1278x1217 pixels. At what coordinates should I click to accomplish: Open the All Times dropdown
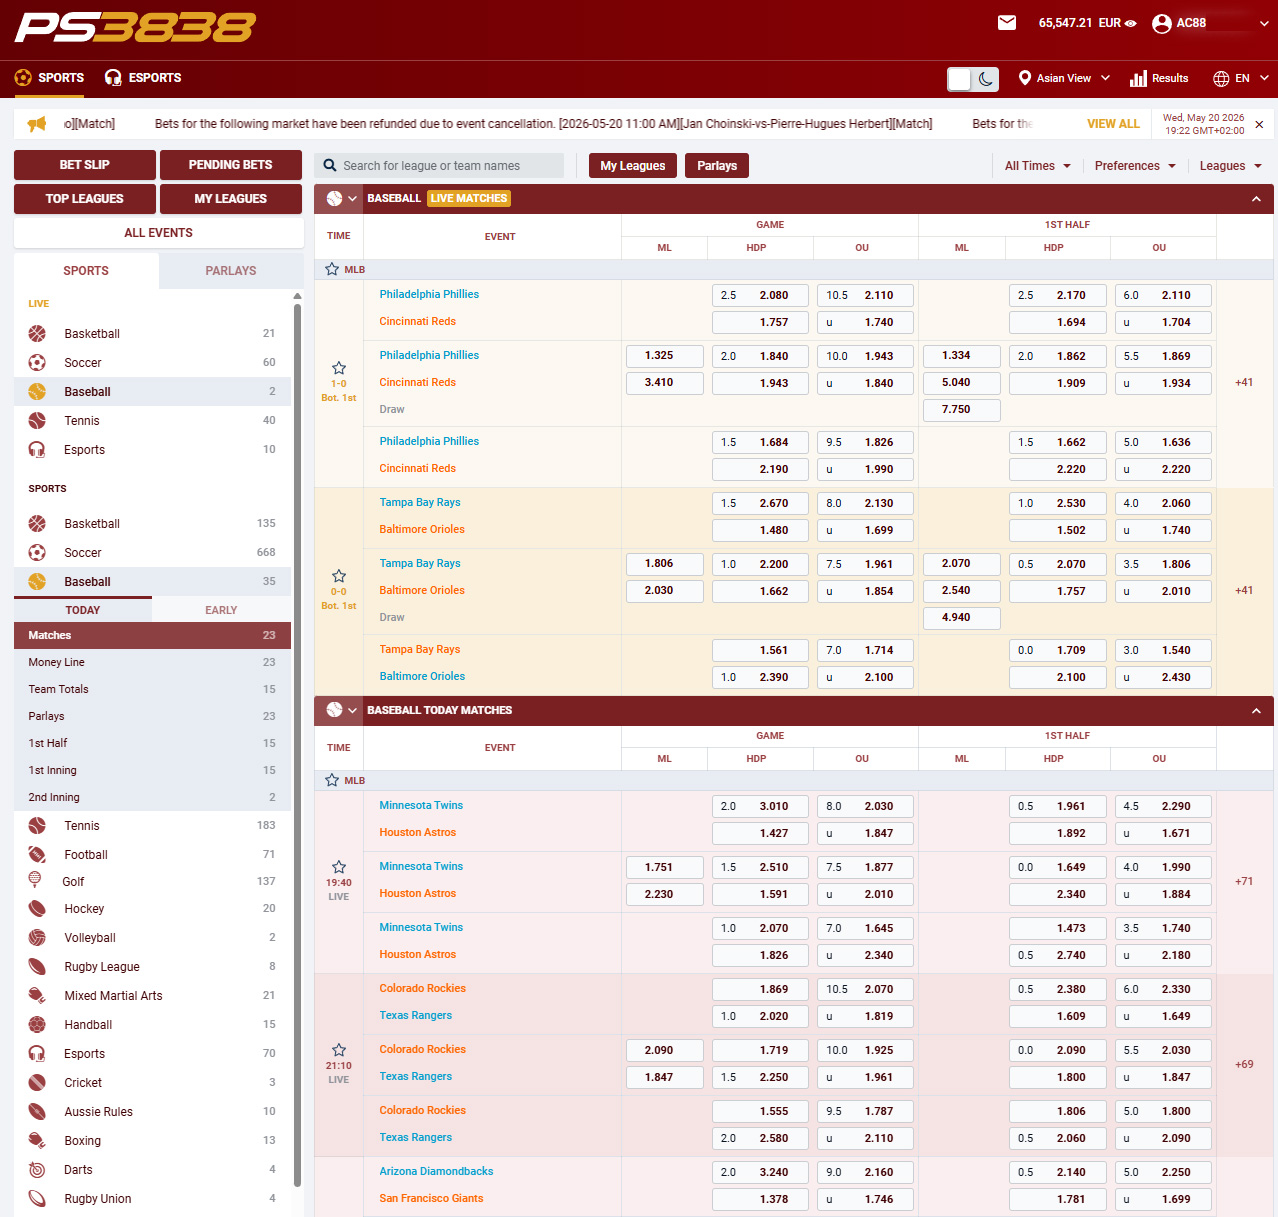pos(1038,166)
